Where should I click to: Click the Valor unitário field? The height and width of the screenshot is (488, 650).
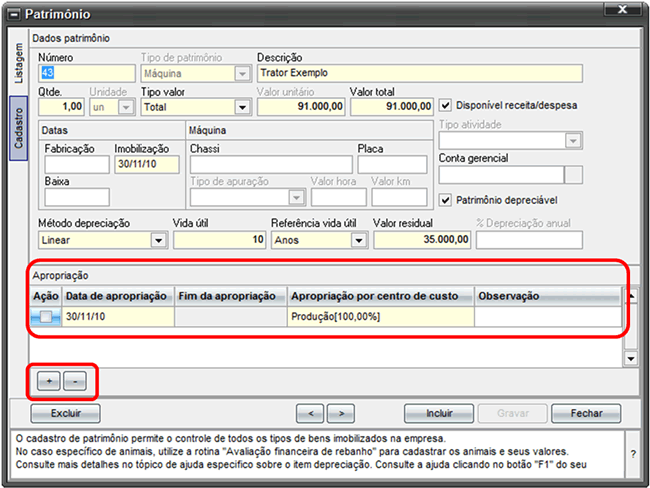pyautogui.click(x=301, y=107)
